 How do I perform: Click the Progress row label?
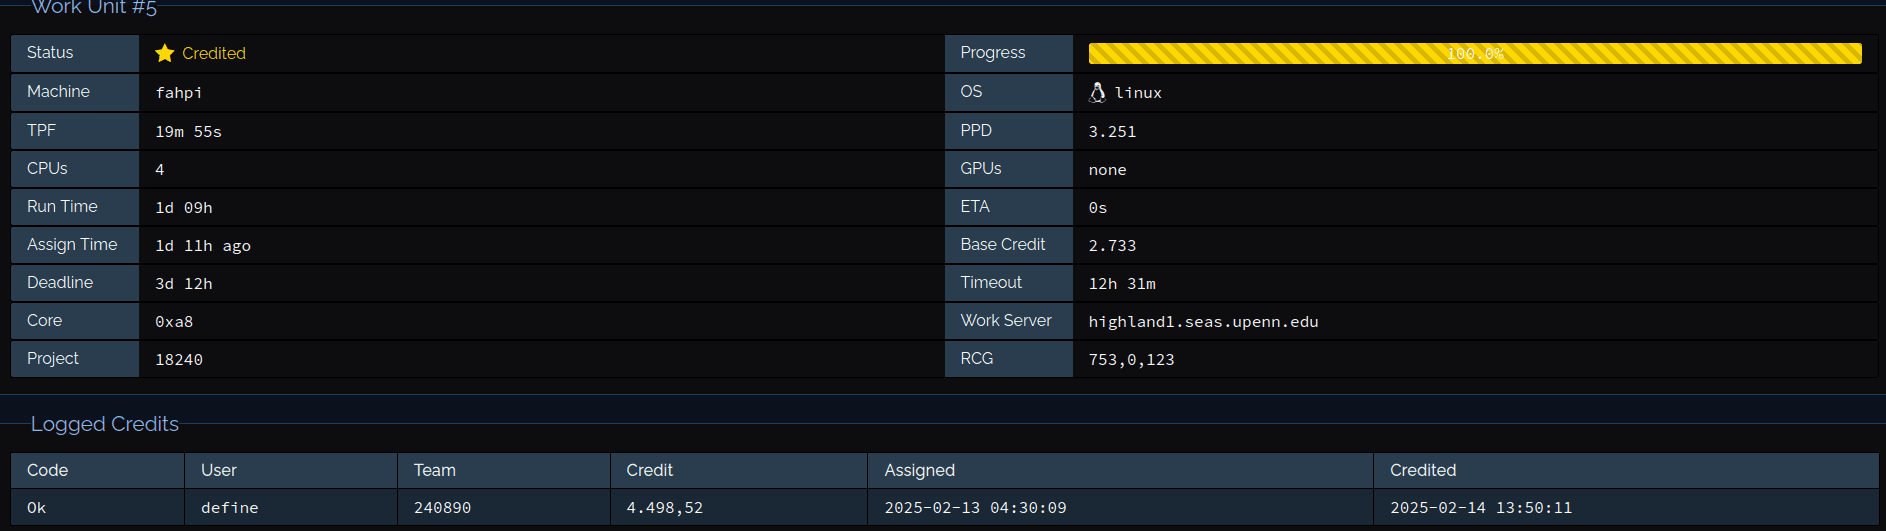point(1009,53)
